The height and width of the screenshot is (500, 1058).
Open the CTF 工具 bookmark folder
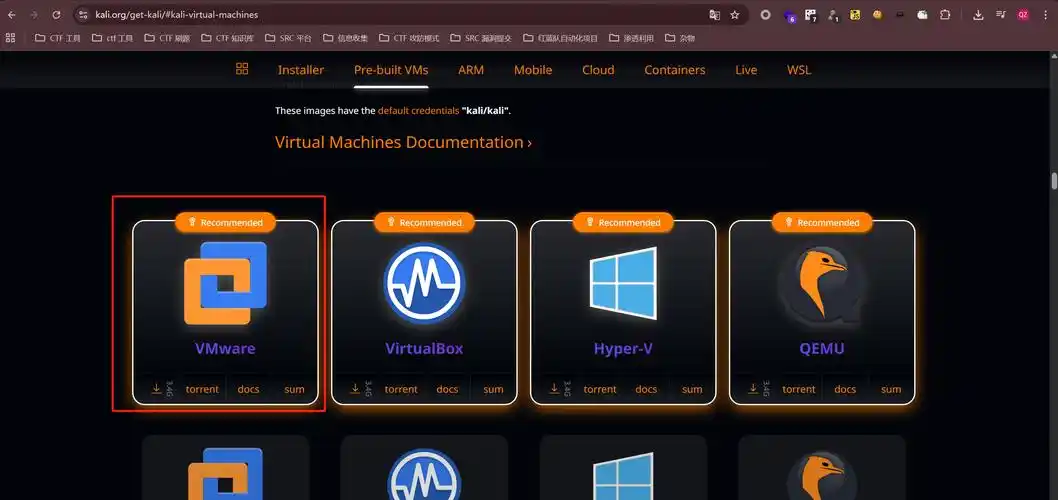(57, 38)
